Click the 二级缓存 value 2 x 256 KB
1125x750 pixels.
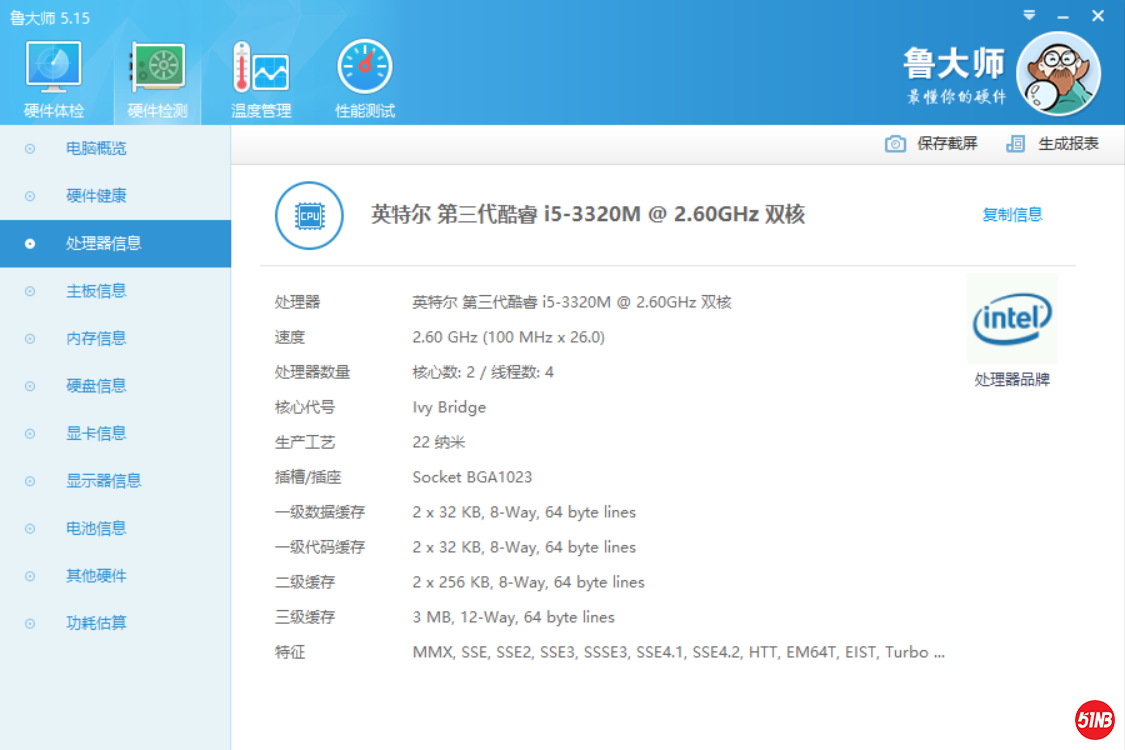(528, 582)
